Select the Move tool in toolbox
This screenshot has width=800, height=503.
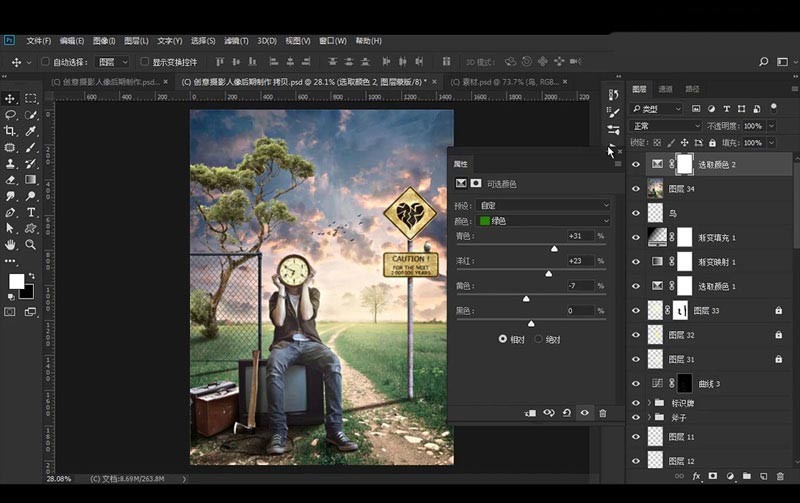tap(10, 98)
